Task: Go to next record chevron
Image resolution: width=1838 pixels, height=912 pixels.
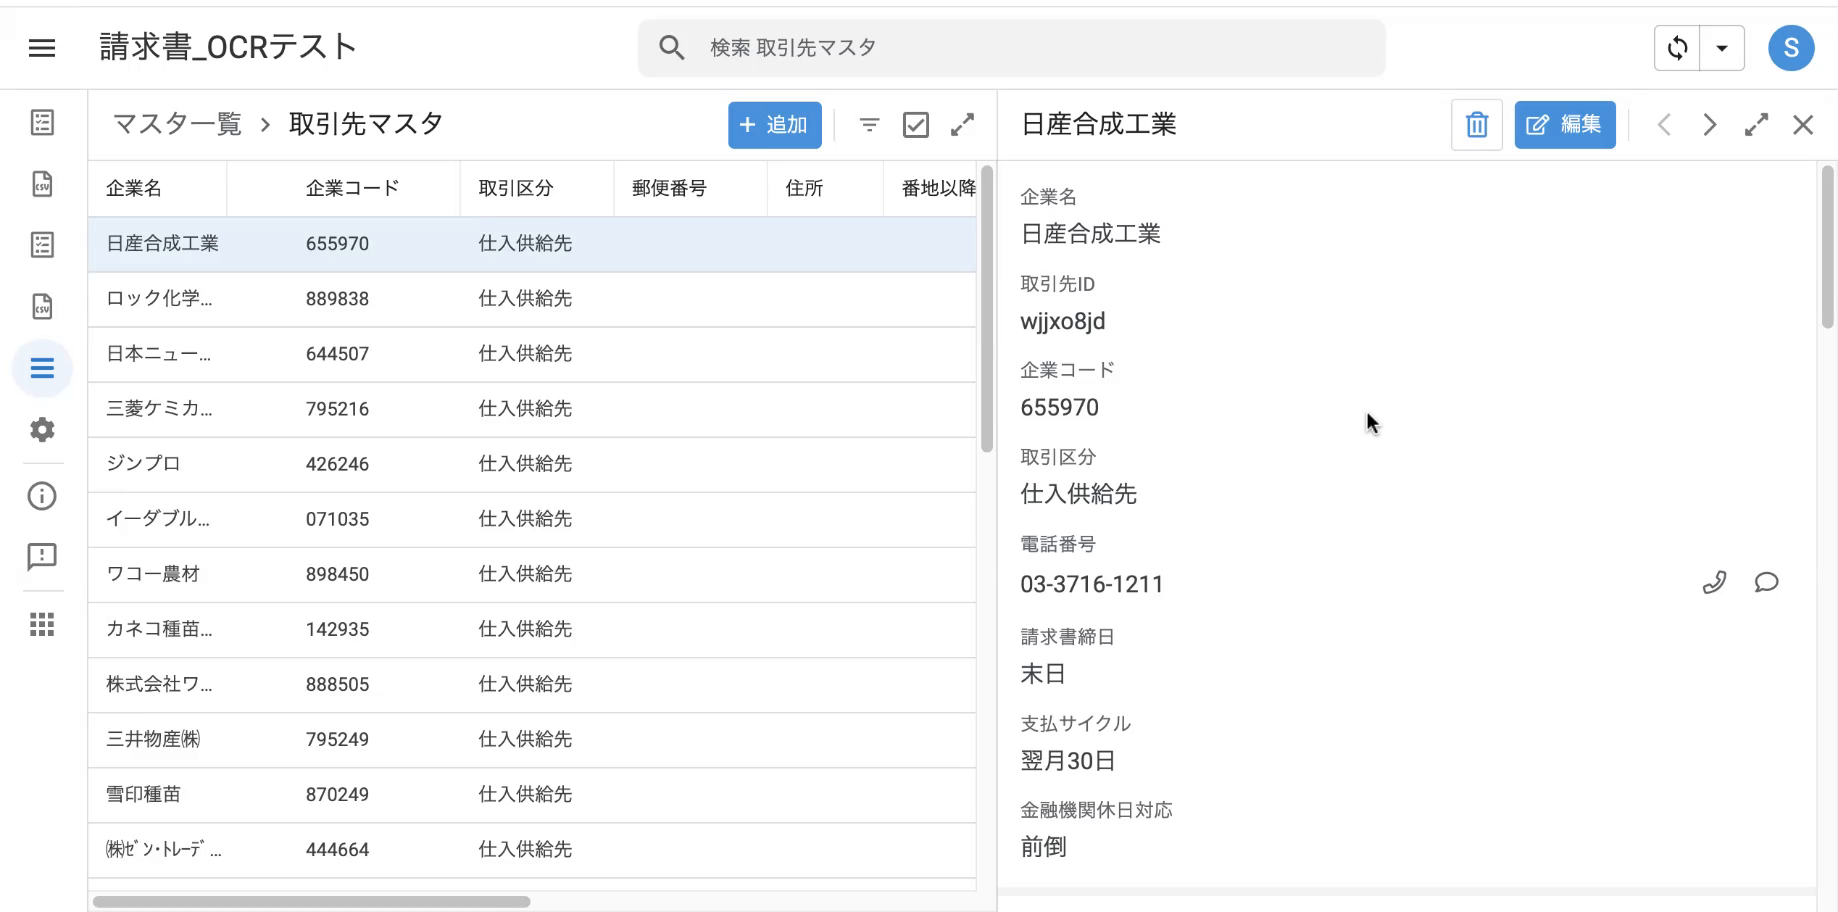Action: 1710,125
